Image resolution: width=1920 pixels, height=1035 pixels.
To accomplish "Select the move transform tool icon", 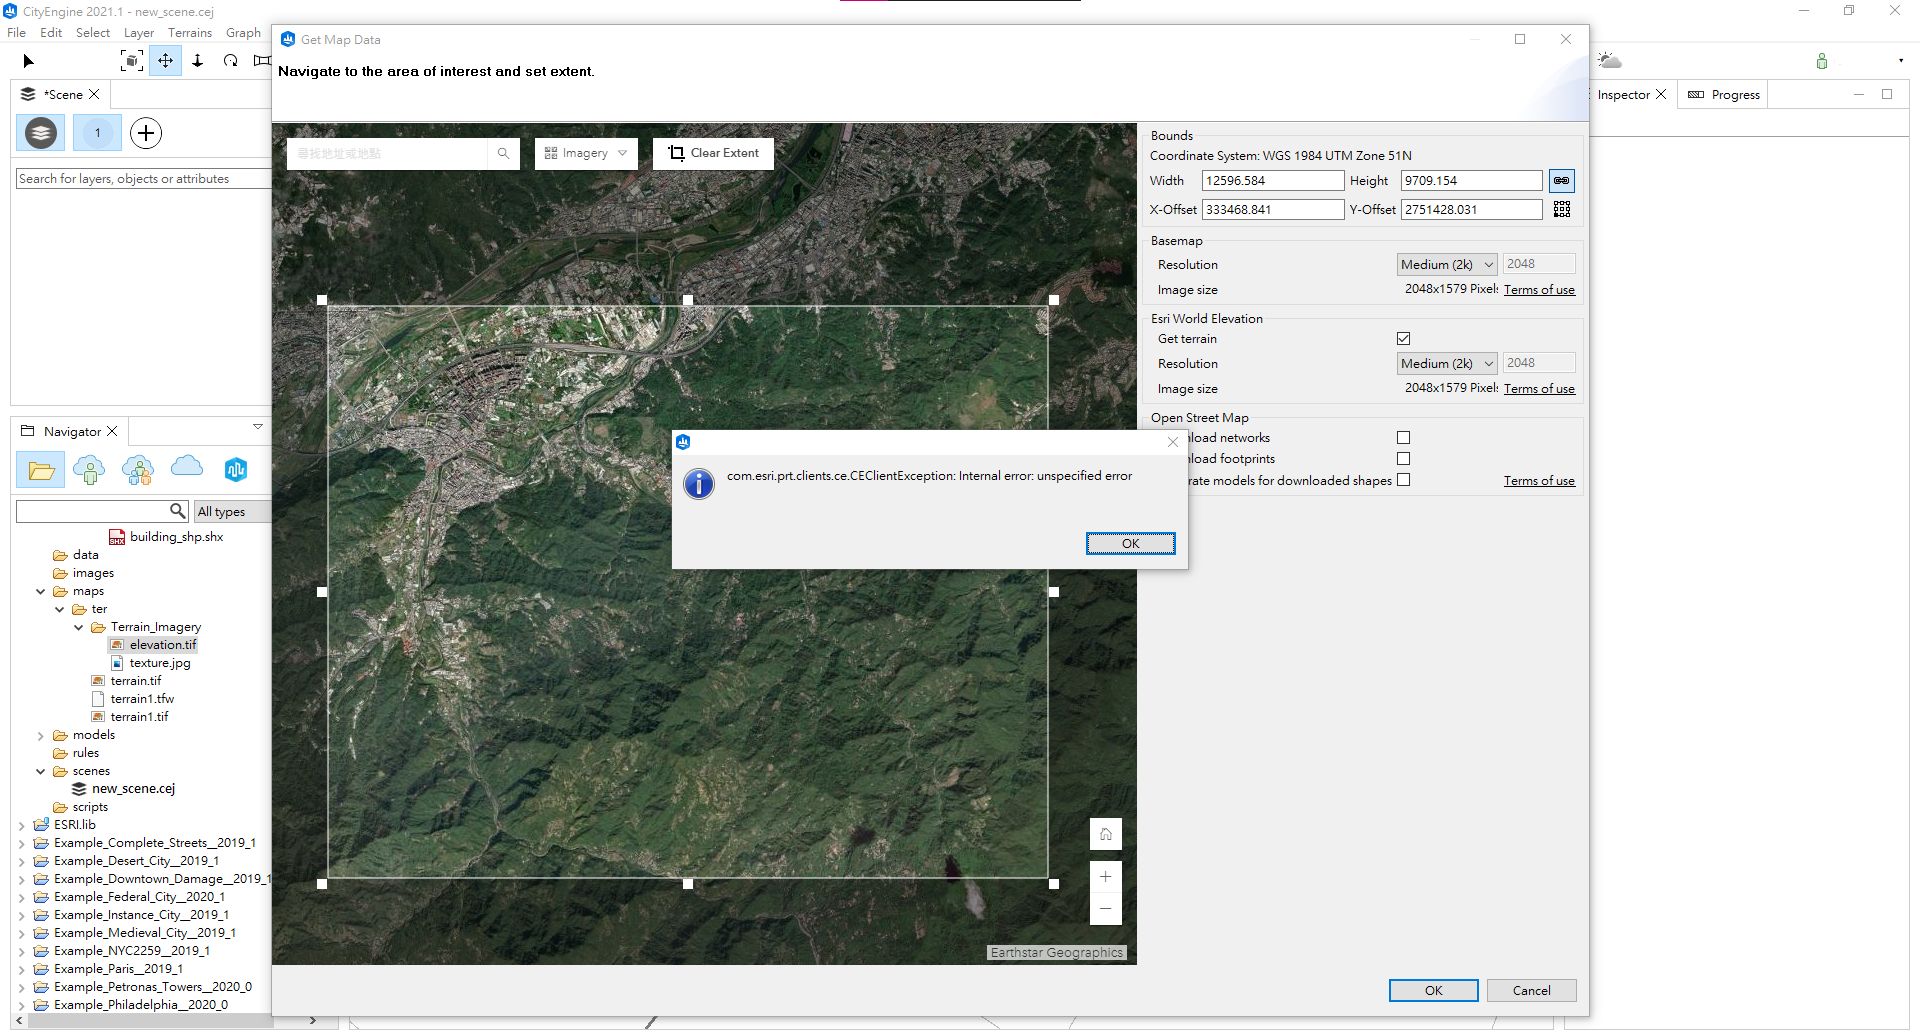I will 165,61.
